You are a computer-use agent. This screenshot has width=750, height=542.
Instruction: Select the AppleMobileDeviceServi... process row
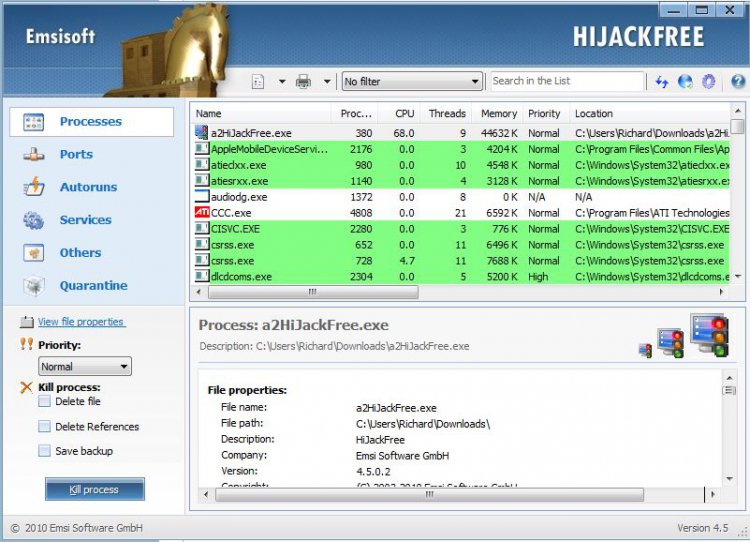462,149
